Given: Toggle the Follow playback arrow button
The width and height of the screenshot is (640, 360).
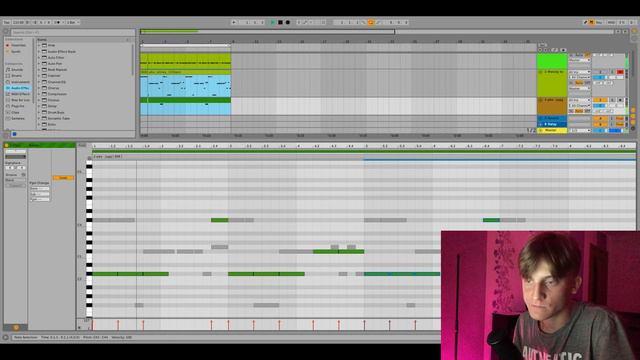Looking at the screenshot, I should click(234, 22).
